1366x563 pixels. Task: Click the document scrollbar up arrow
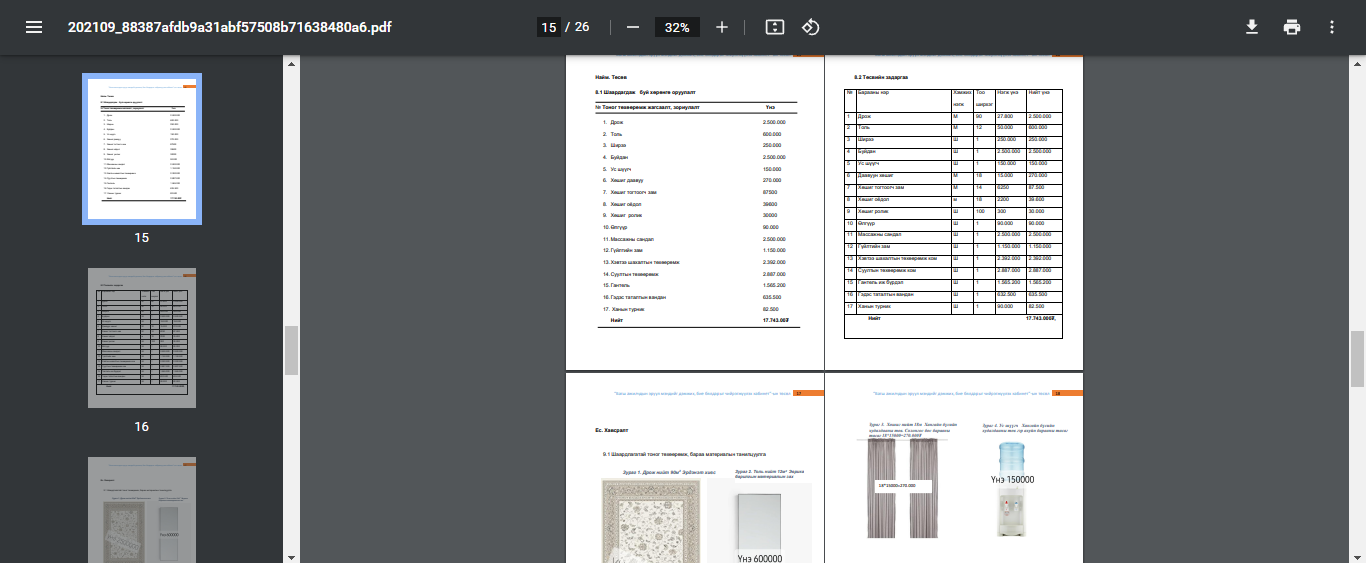[x=1357, y=64]
